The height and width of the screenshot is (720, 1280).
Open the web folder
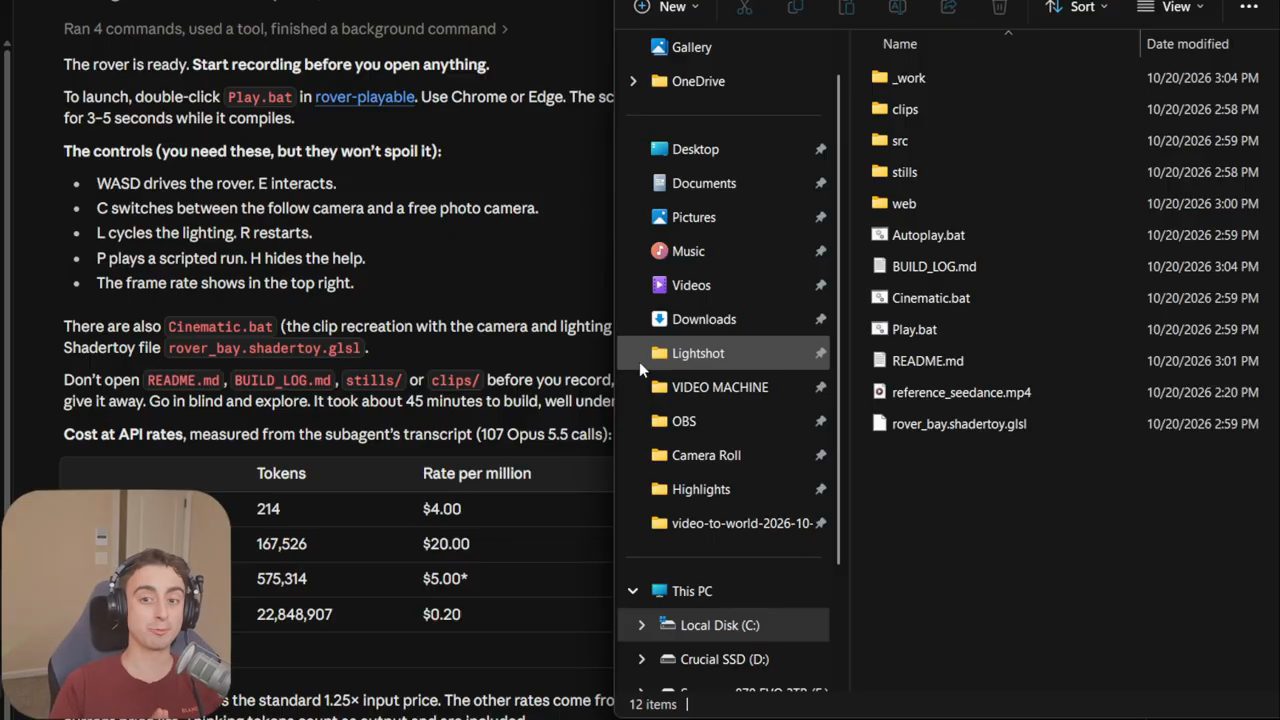(x=903, y=203)
